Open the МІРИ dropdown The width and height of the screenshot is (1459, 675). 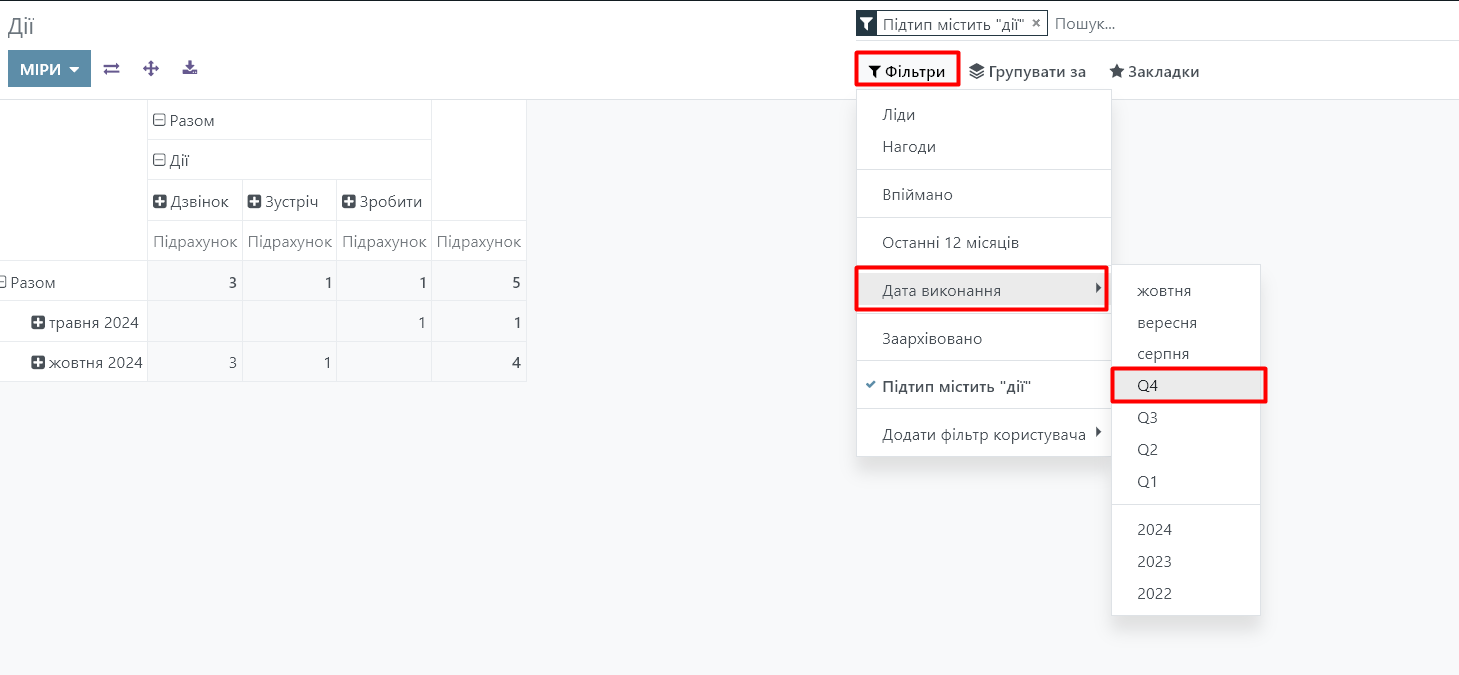tap(49, 69)
